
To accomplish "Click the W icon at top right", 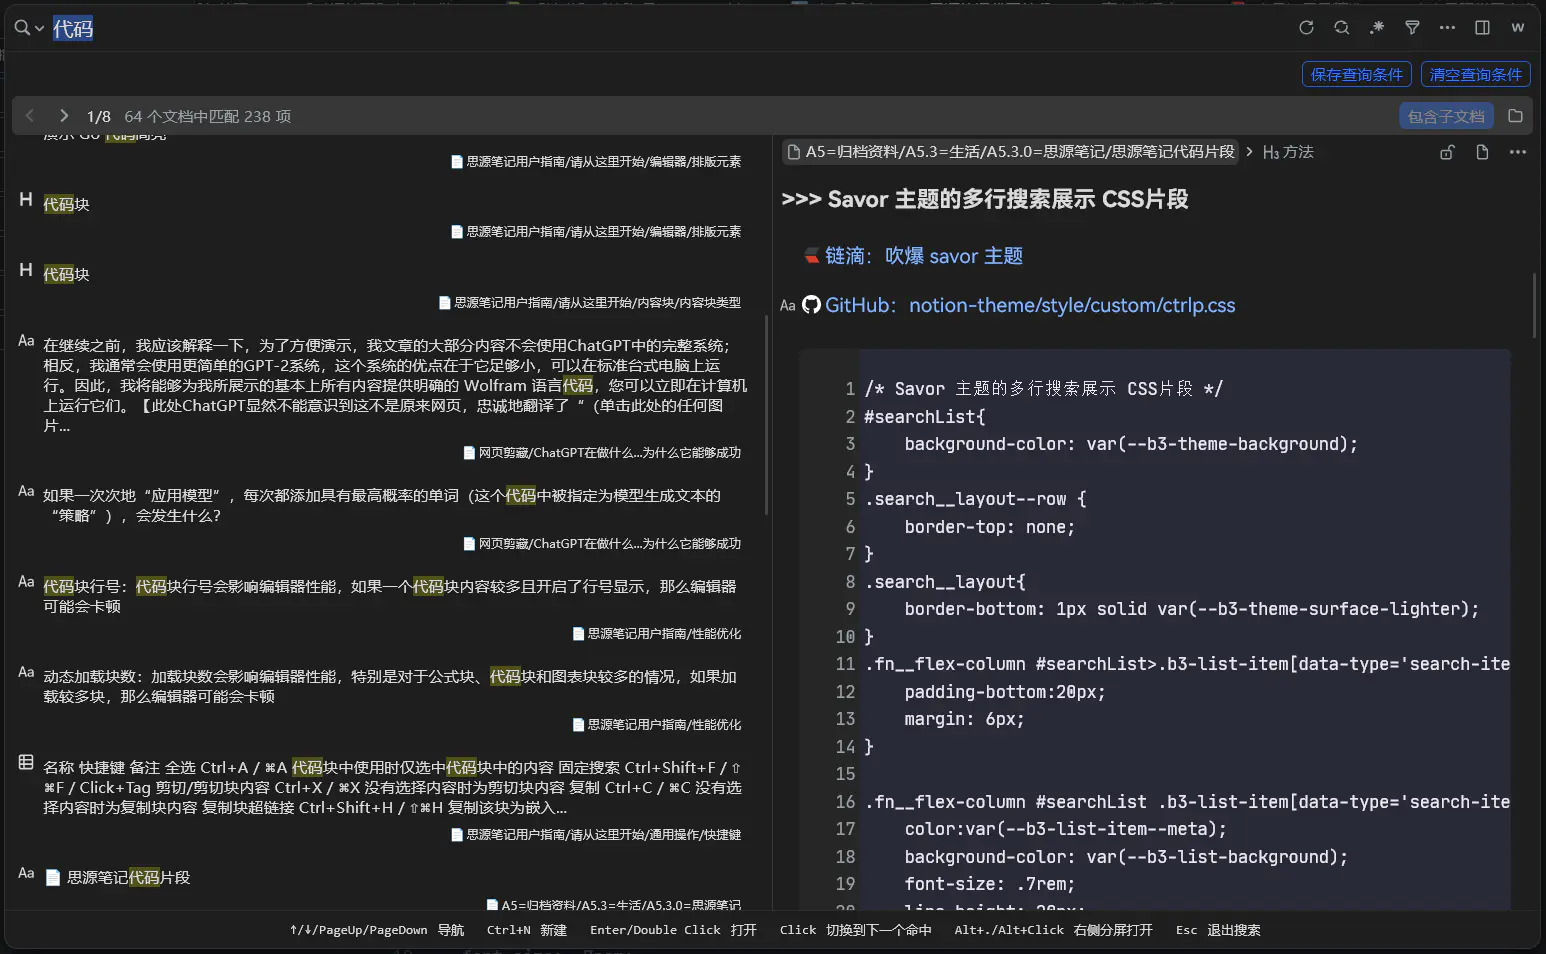I will click(1517, 28).
